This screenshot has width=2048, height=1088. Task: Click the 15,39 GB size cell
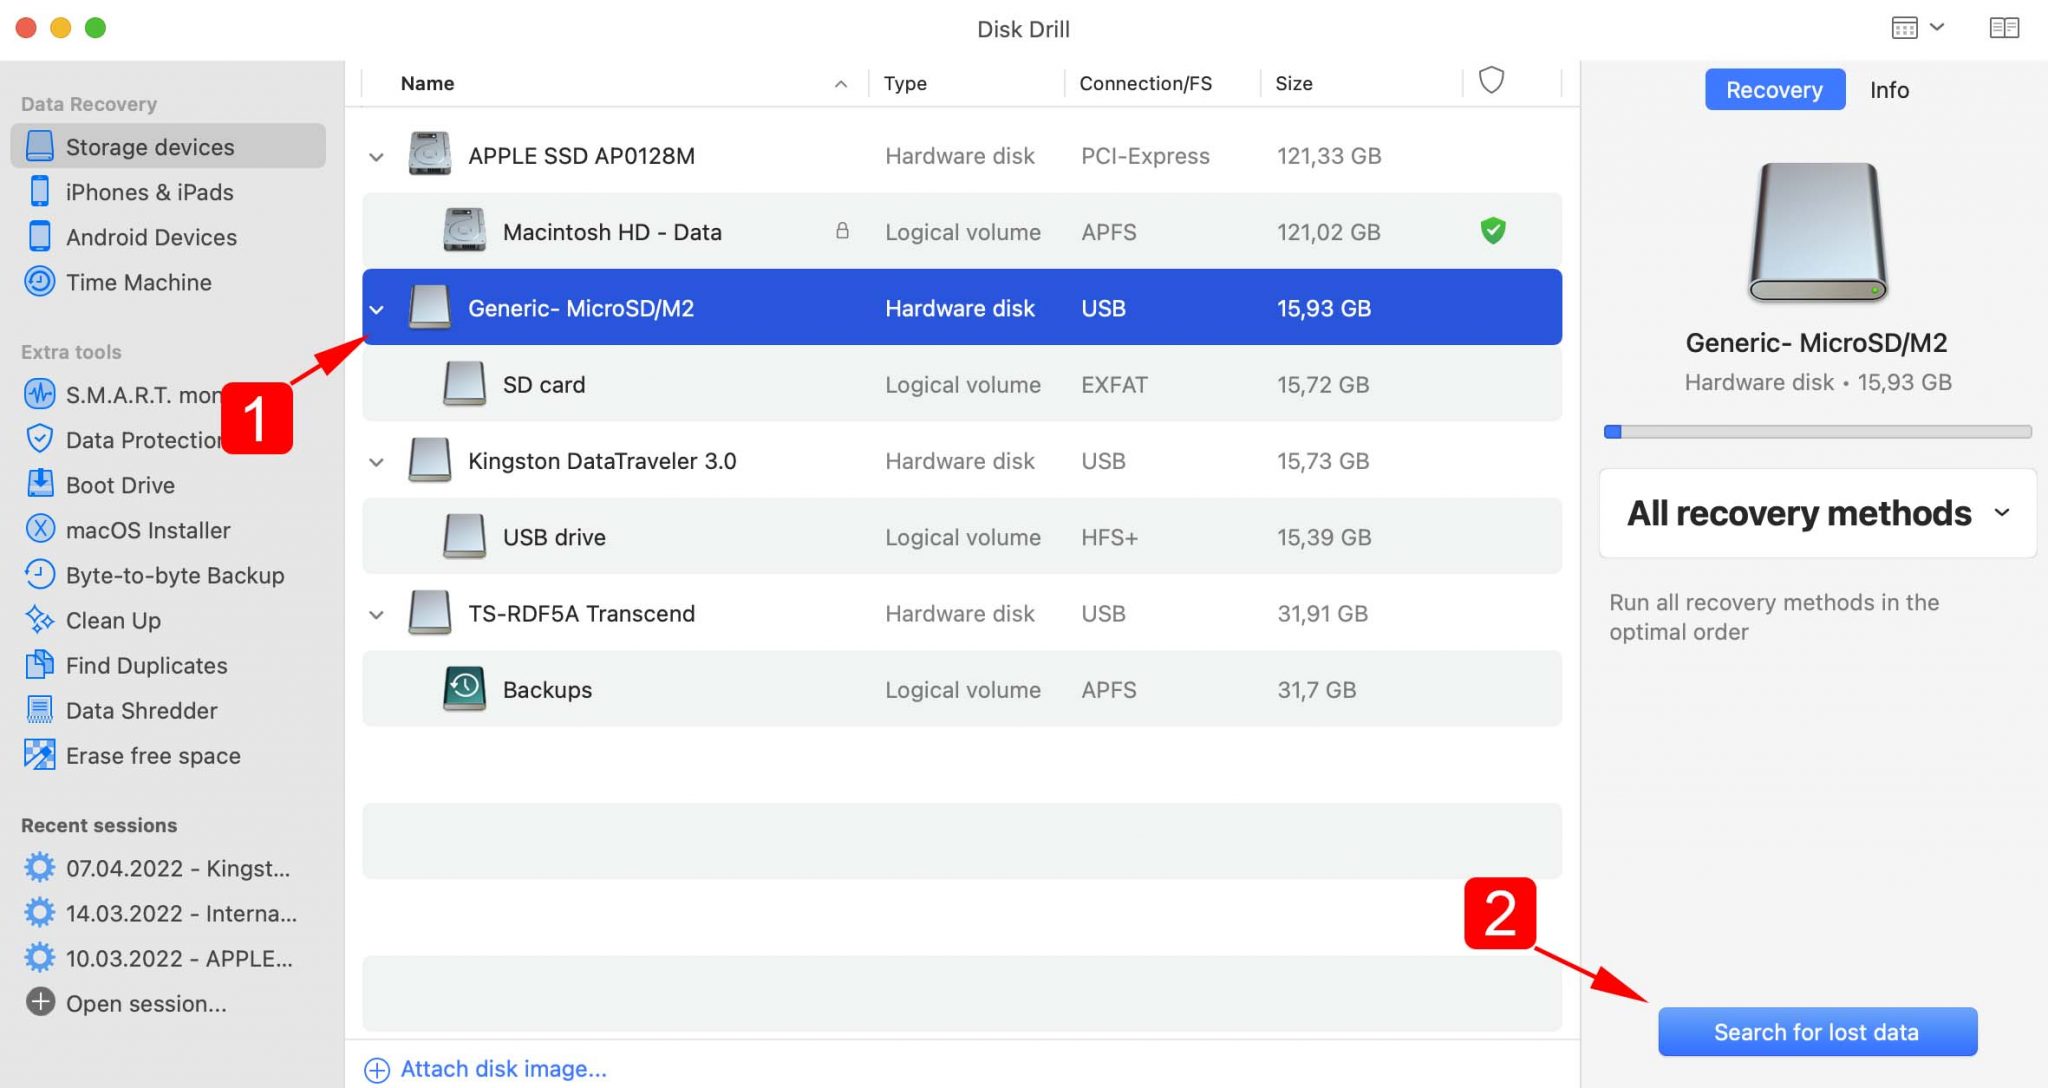[1323, 537]
